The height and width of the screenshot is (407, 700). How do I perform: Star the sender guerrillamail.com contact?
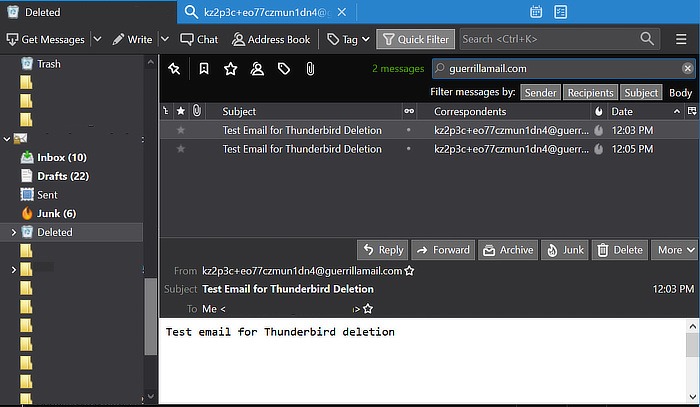(409, 271)
